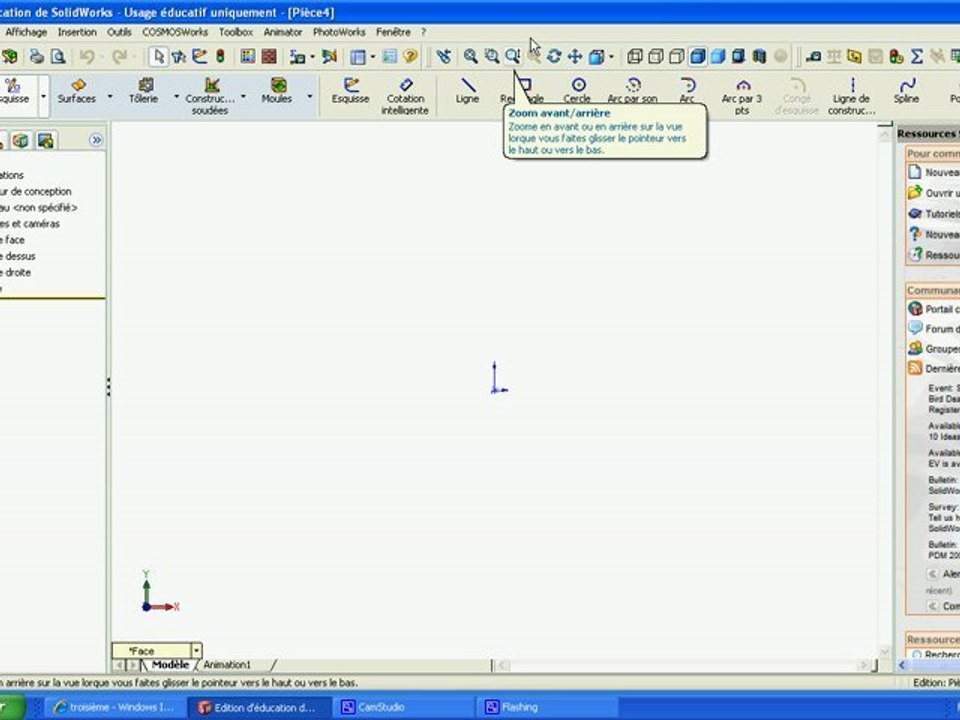Image resolution: width=960 pixels, height=720 pixels.
Task: Select the Ligne de construction tool
Action: click(851, 96)
